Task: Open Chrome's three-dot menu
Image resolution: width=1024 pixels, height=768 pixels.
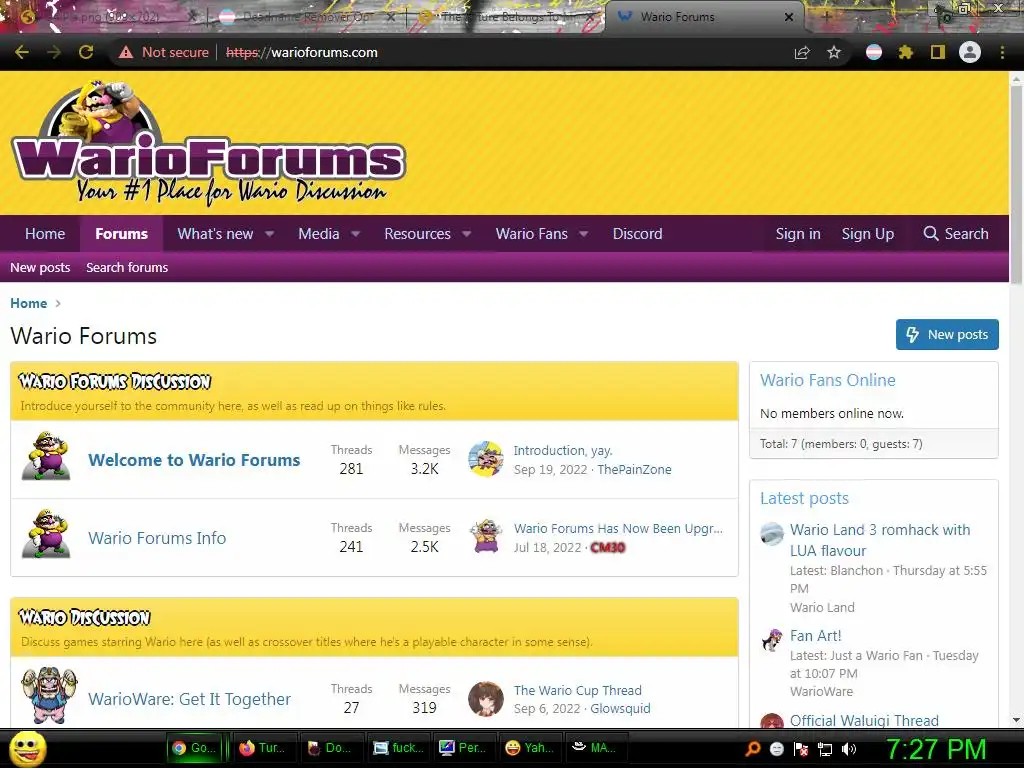Action: point(1002,52)
